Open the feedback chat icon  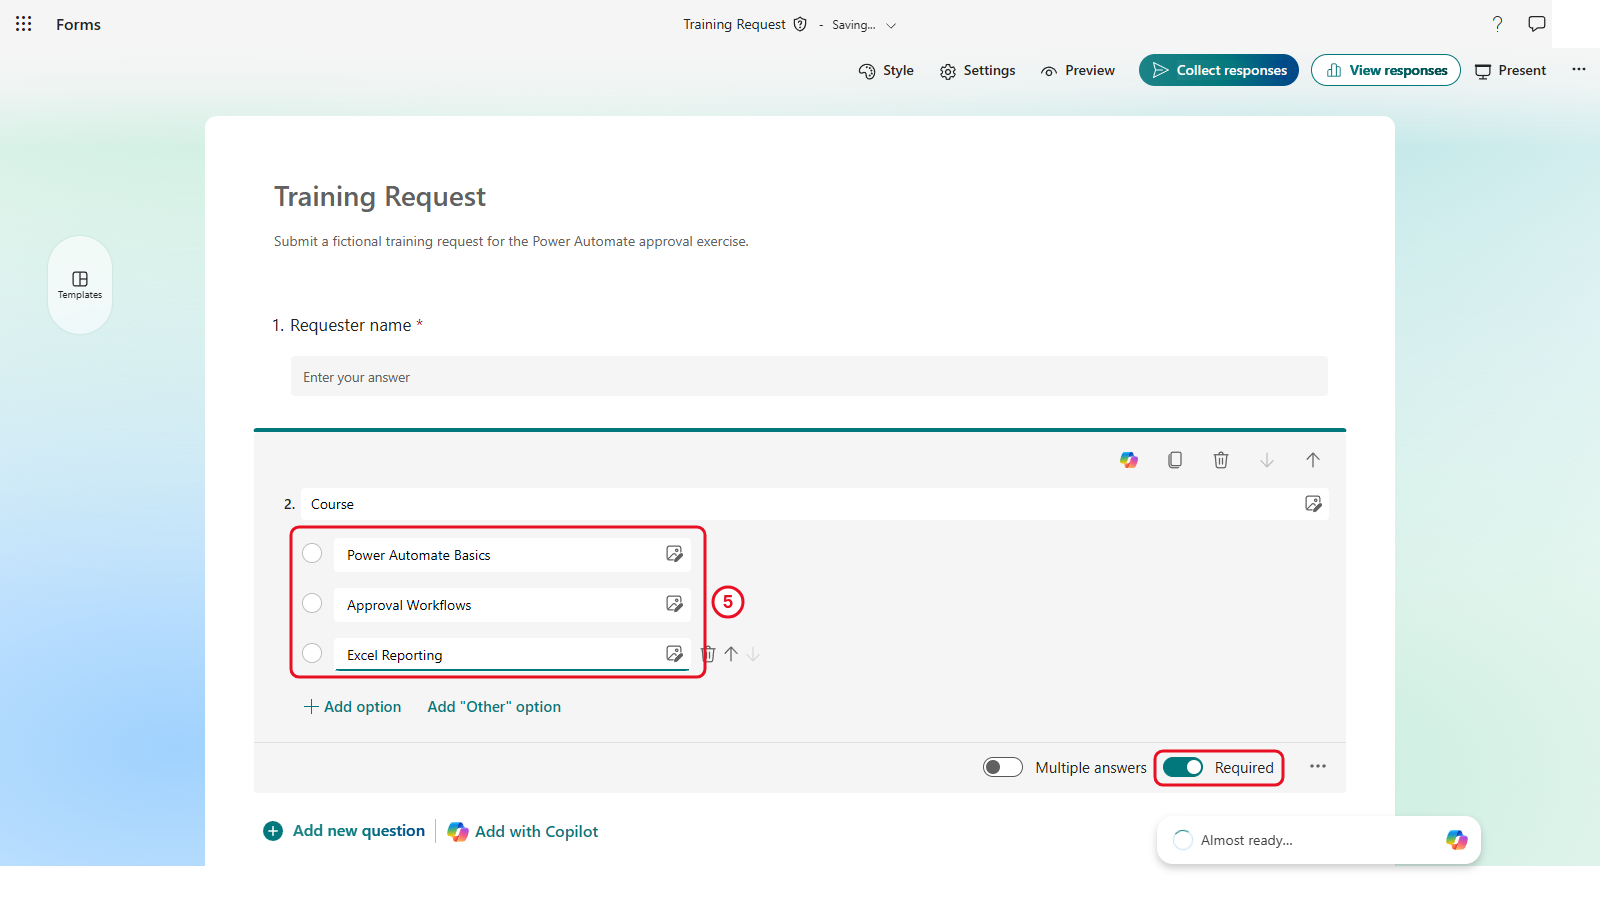click(1537, 24)
